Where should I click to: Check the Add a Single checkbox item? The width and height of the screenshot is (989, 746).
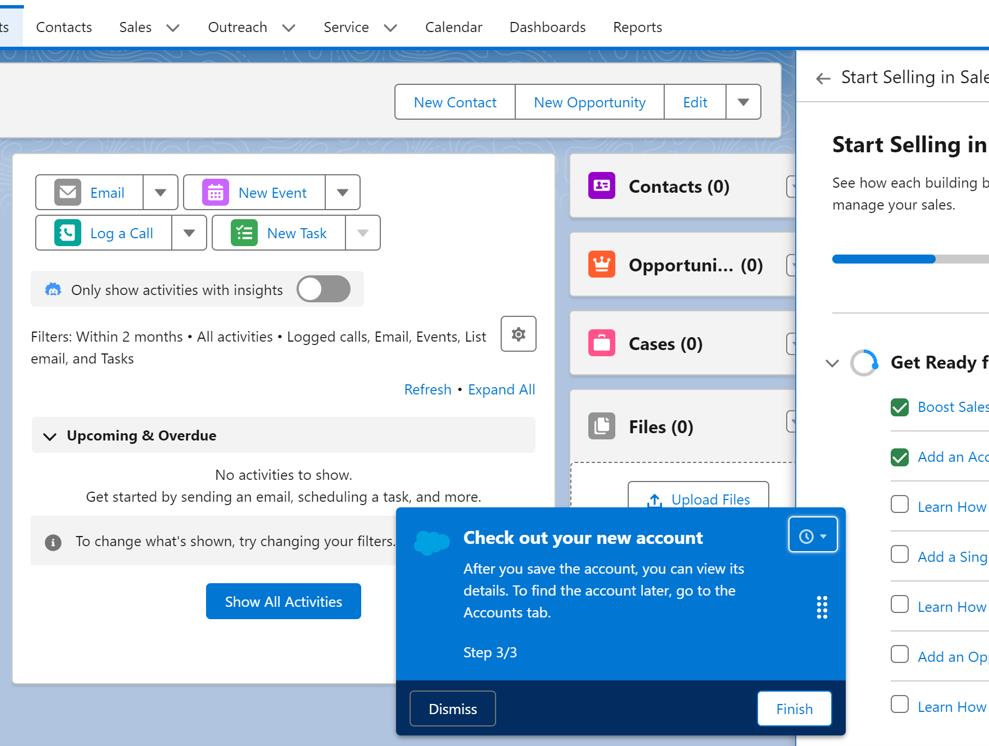(x=900, y=556)
